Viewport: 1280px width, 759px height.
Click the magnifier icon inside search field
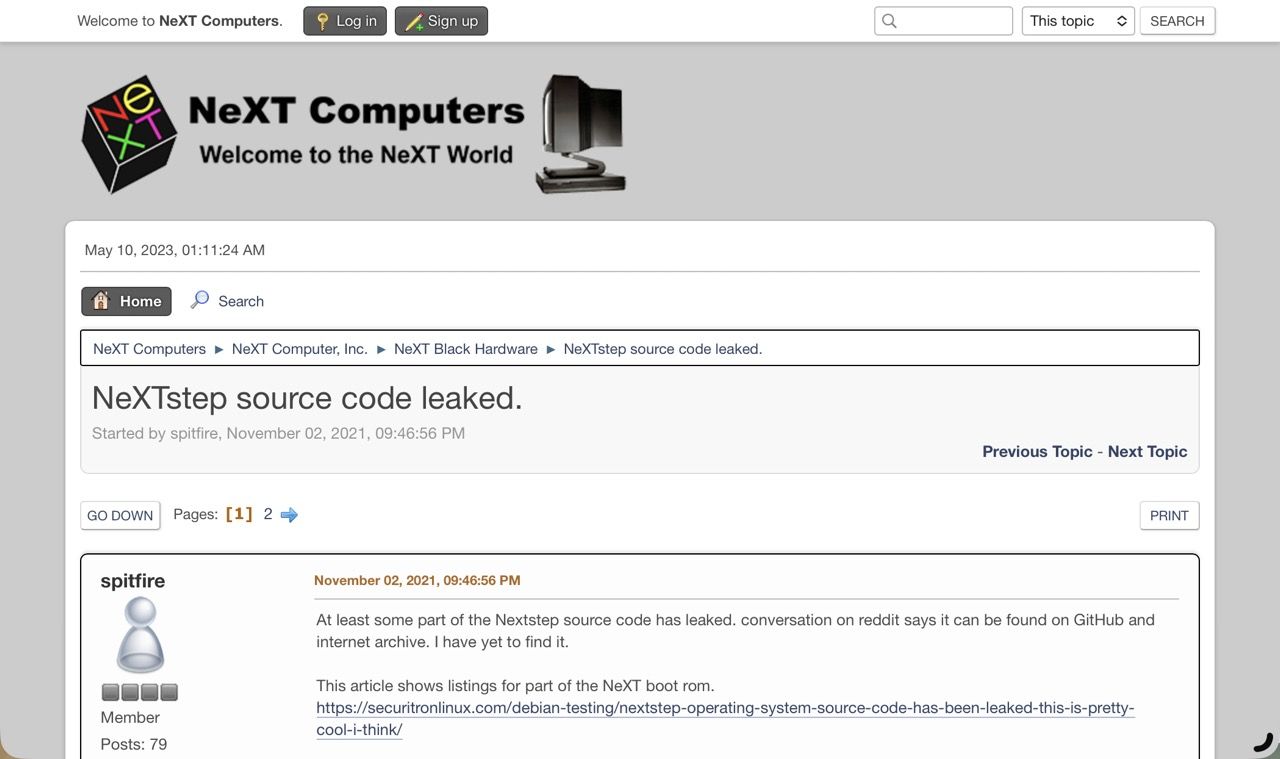coord(889,21)
